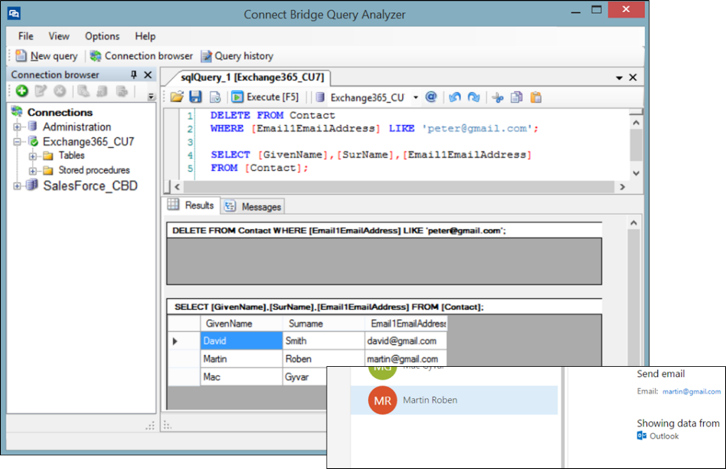
Task: Click editor scroll down arrow
Action: click(x=636, y=173)
